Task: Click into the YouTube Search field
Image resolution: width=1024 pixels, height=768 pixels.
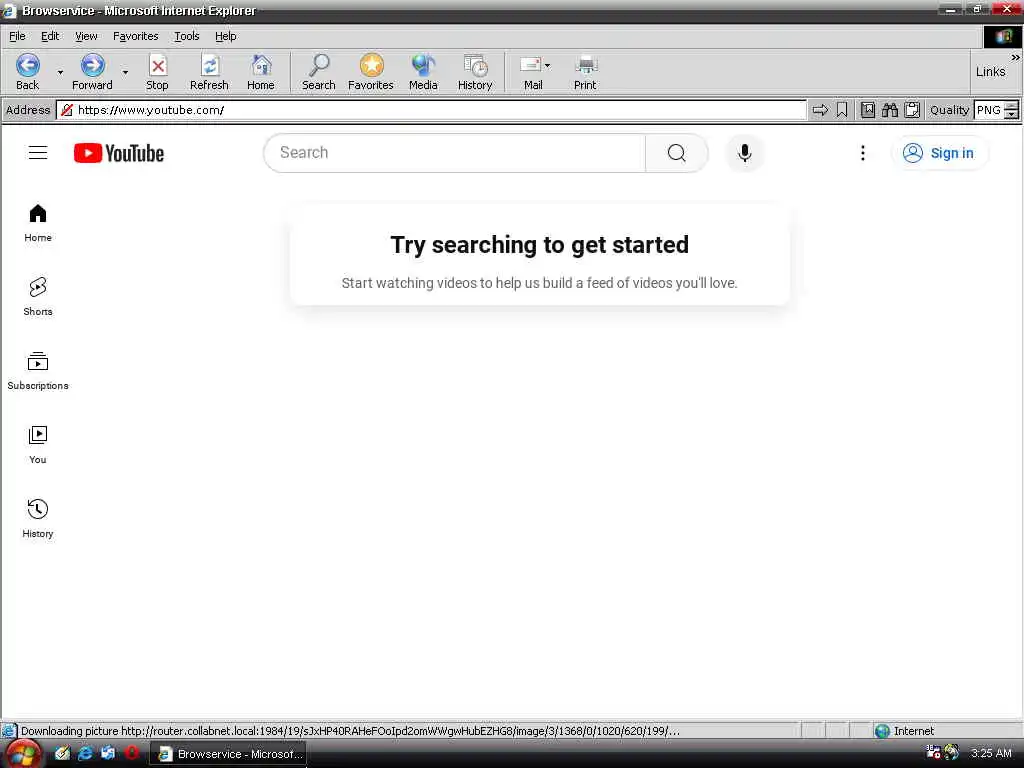Action: pyautogui.click(x=455, y=153)
